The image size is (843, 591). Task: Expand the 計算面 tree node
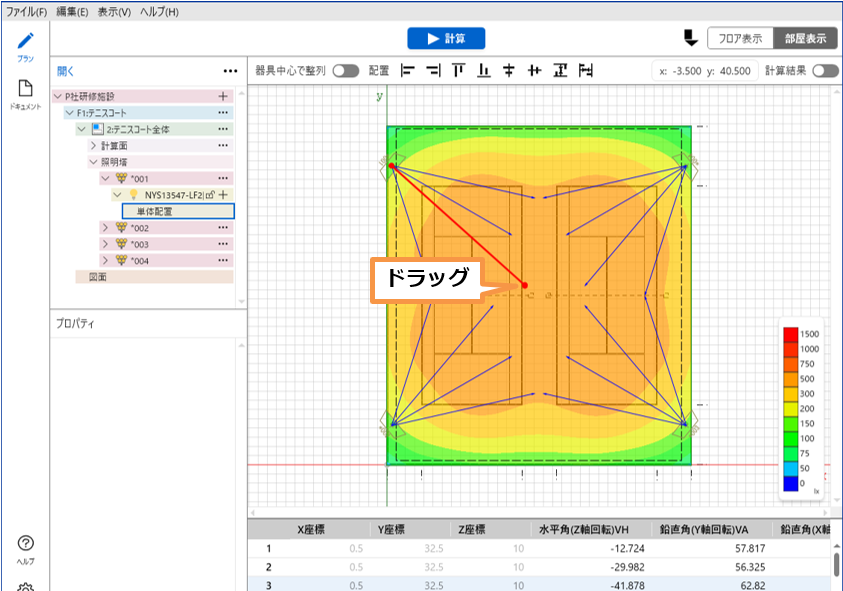[x=93, y=145]
